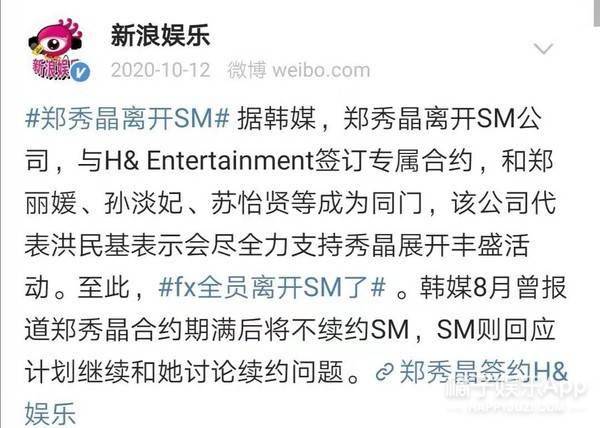Open the 新浪娱乐 profile avatar
The width and height of the screenshot is (600, 428).
[57, 50]
